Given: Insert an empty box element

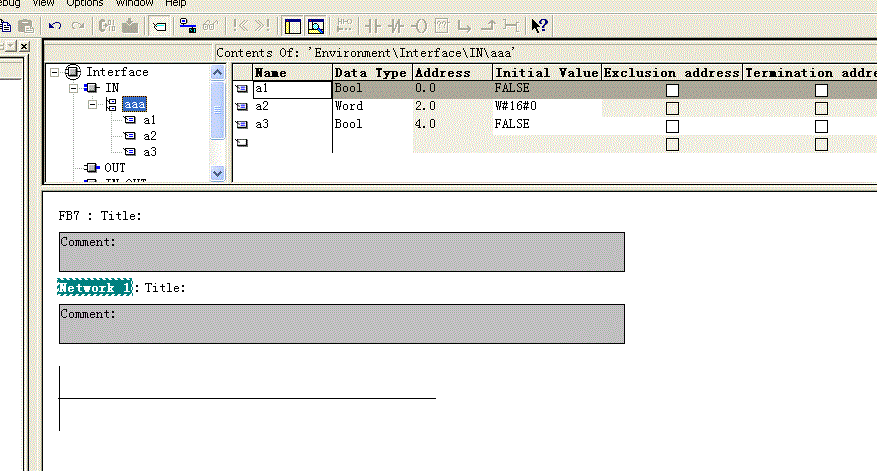Looking at the screenshot, I should pos(441,26).
